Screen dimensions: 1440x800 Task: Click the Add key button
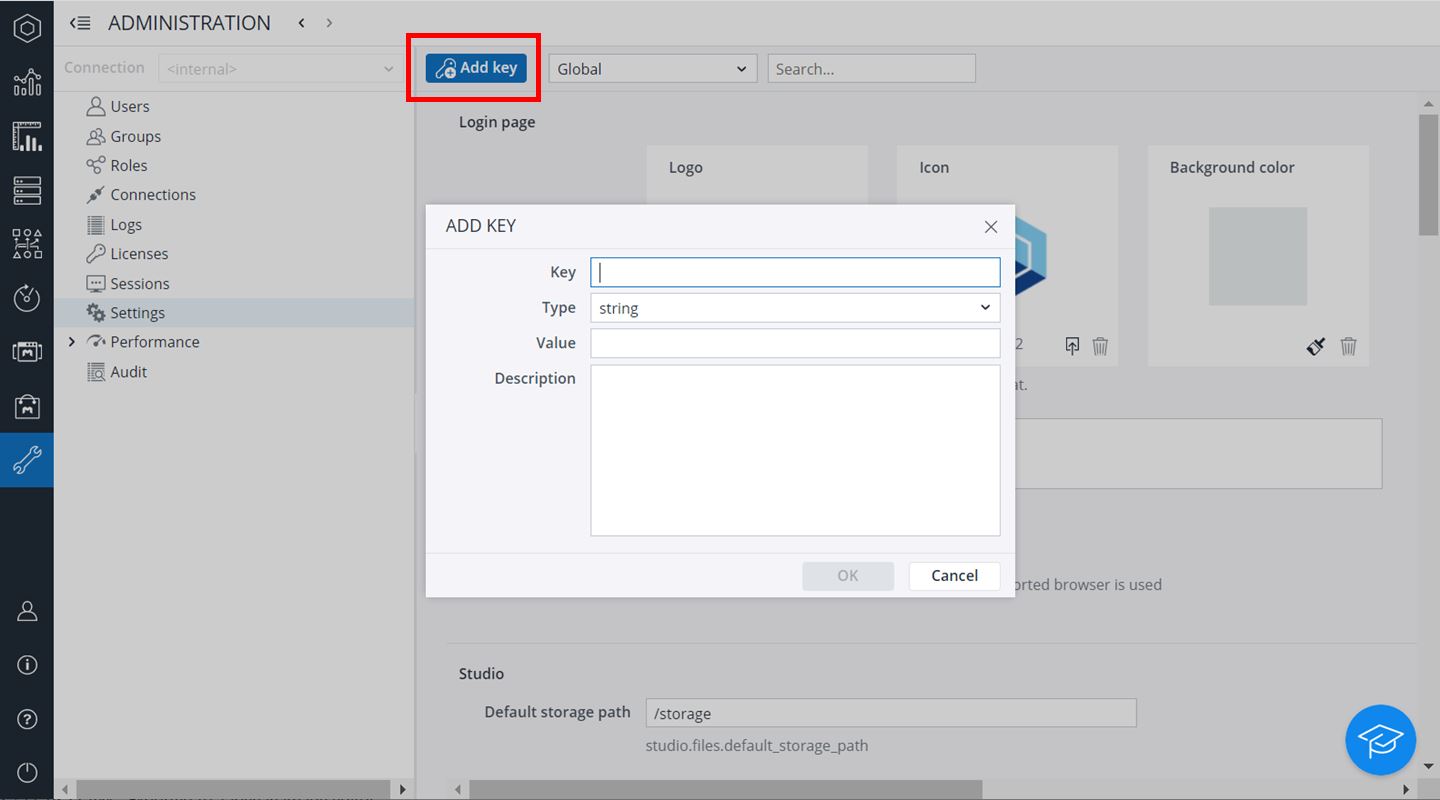point(476,68)
